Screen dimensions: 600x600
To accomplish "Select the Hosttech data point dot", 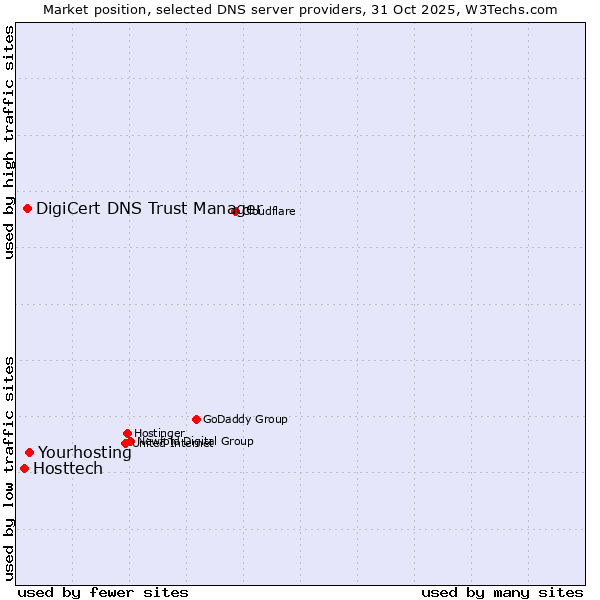I will pyautogui.click(x=25, y=468).
